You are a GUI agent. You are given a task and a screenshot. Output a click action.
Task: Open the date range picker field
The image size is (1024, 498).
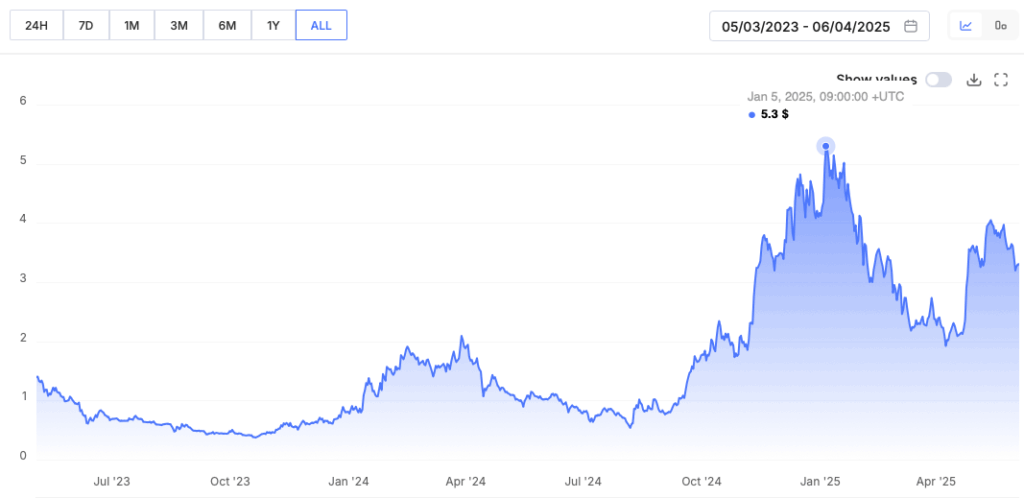(x=819, y=26)
